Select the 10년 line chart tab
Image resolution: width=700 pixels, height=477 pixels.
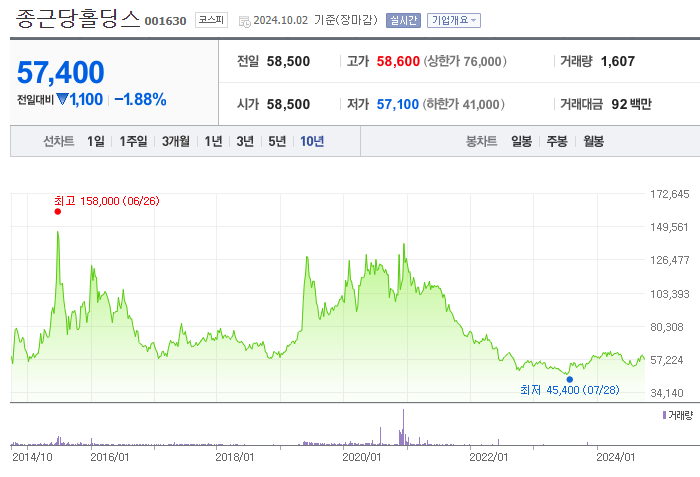(312, 142)
